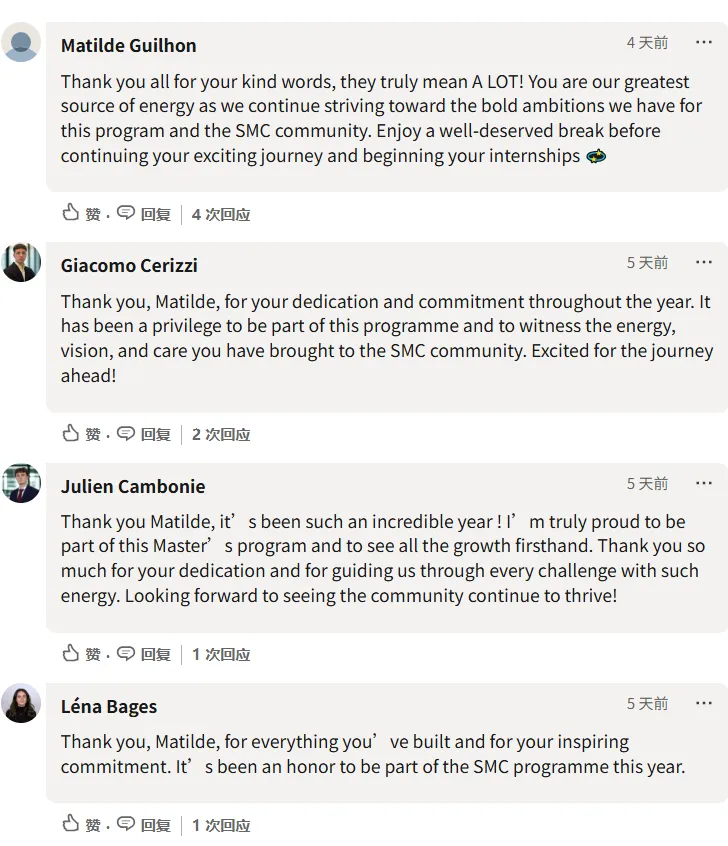Image resolution: width=728 pixels, height=846 pixels.
Task: Click the reply bubble icon under Julien's comment
Action: [x=126, y=653]
